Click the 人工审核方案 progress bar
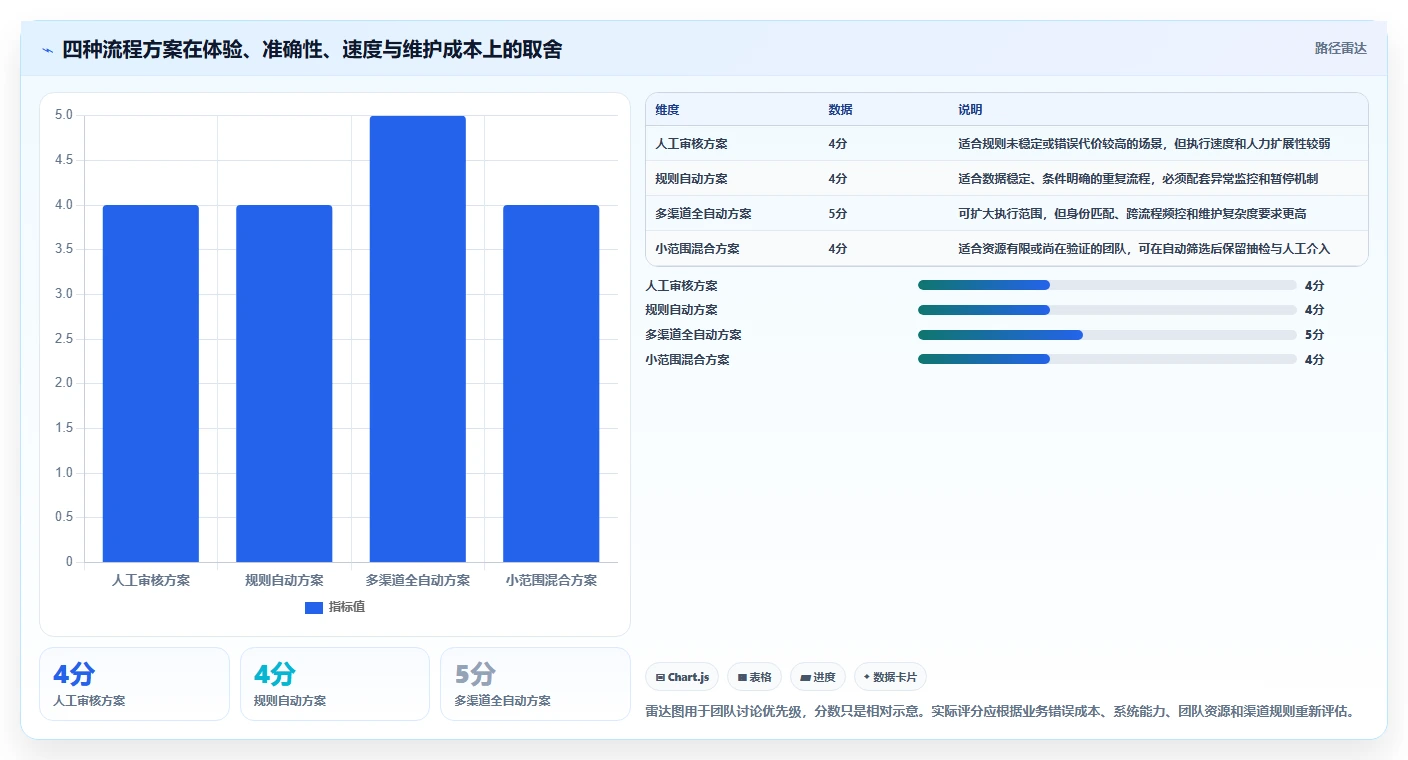Image resolution: width=1408 pixels, height=760 pixels. [x=1107, y=285]
